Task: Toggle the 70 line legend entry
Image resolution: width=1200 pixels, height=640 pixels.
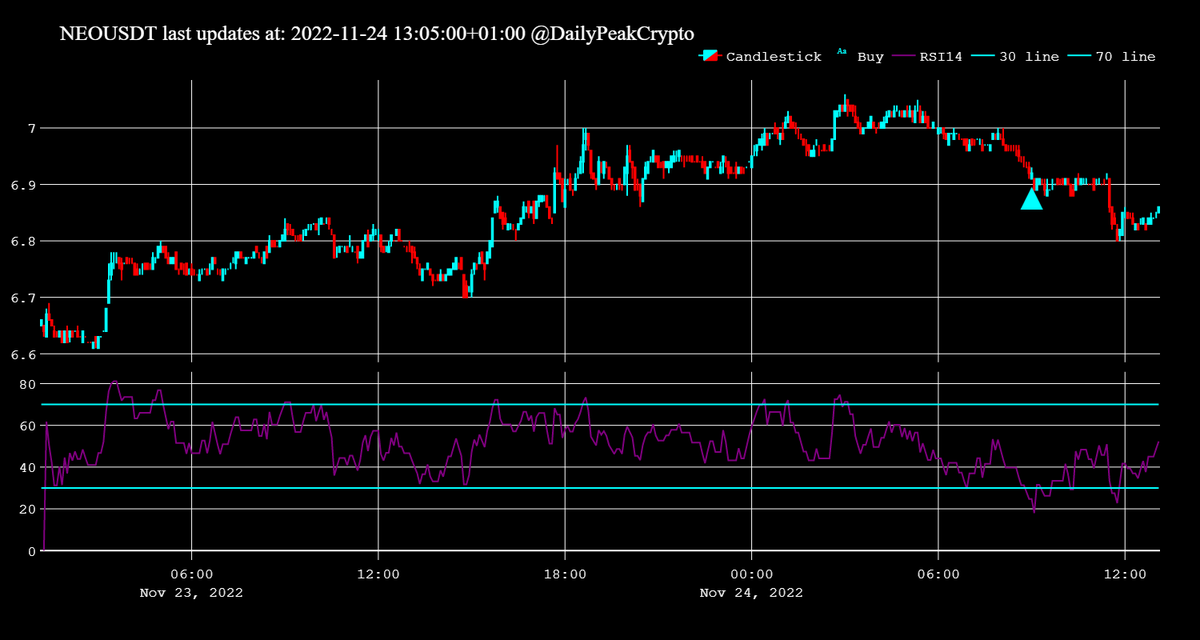Action: (1111, 57)
